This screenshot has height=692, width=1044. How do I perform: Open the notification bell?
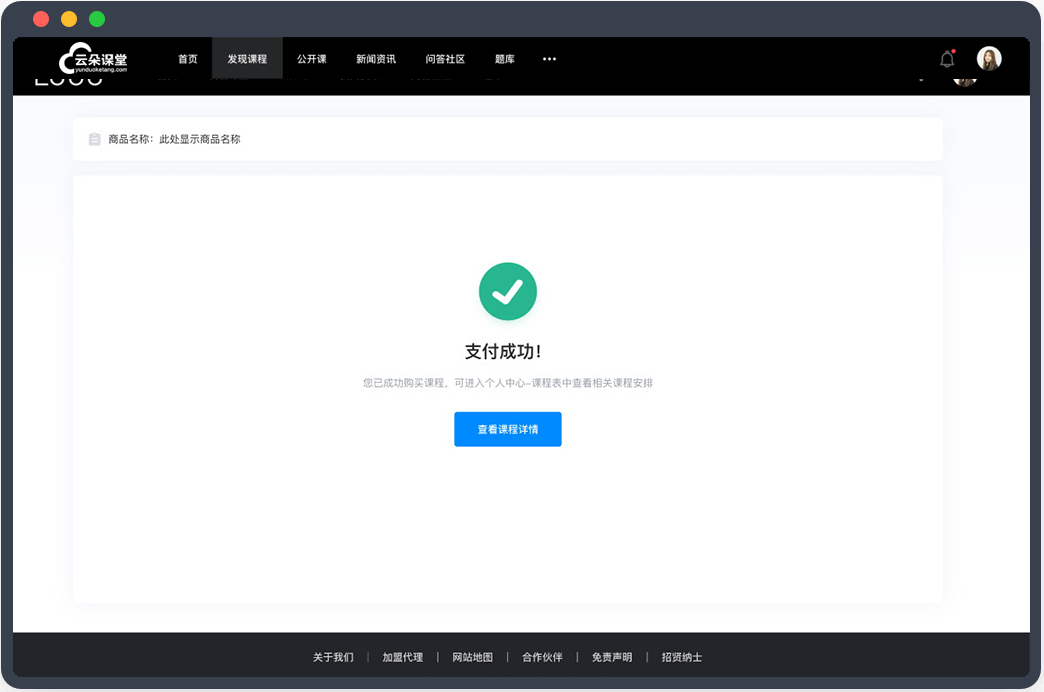947,59
